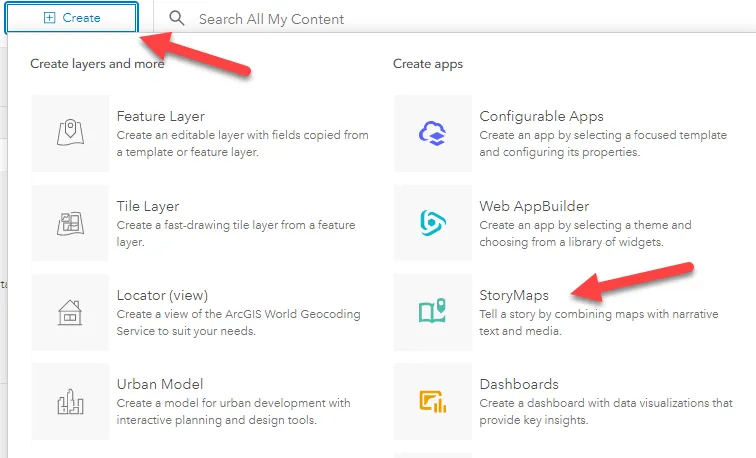
Task: Select the Tile Layer icon
Action: pos(70,223)
